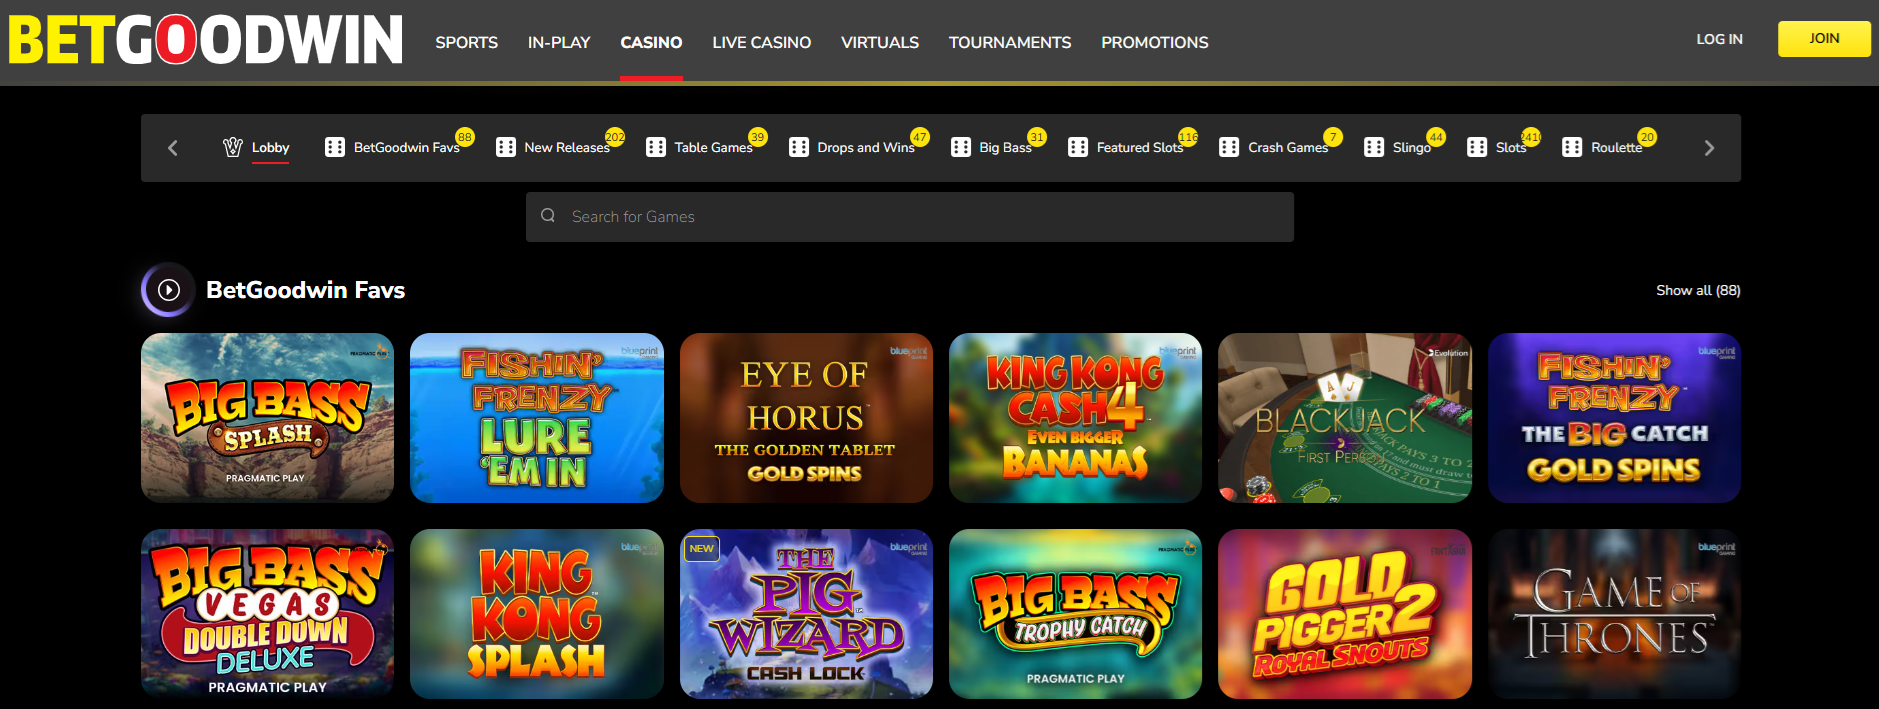Click the Big Bass dice icon
The width and height of the screenshot is (1879, 709).
(x=961, y=147)
